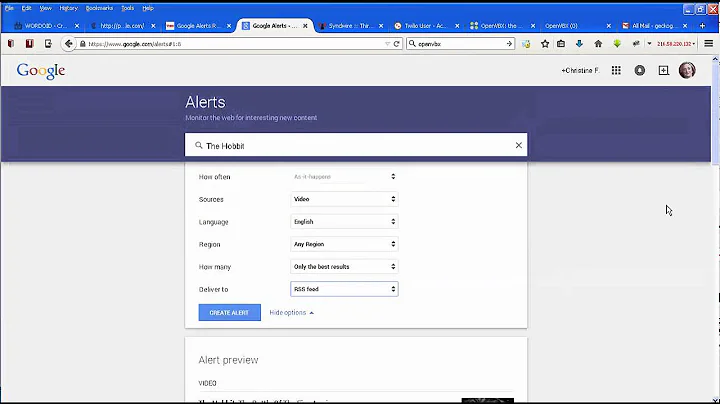The image size is (720, 404).
Task: Collapse options with Hide options
Action: pos(292,313)
